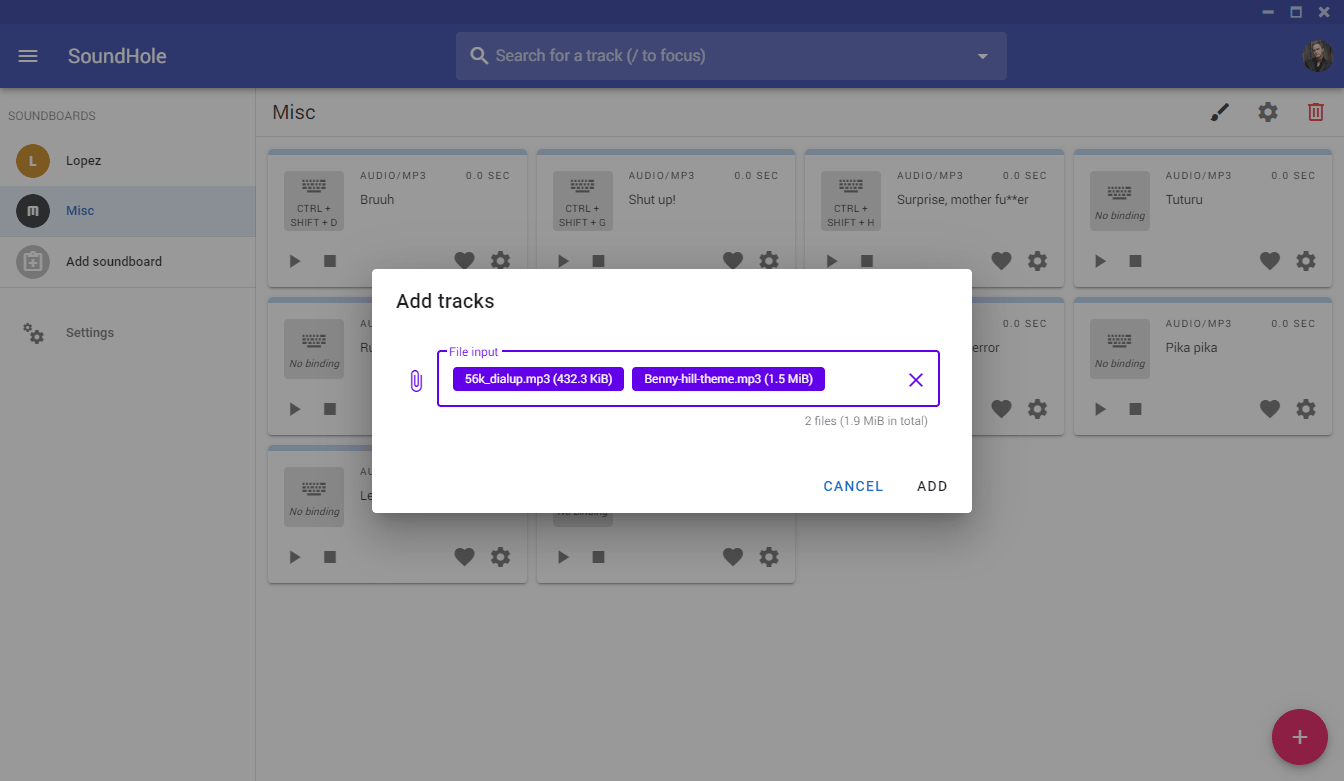The image size is (1344, 781).
Task: Rename soundboard using the brush edit icon
Action: click(x=1220, y=112)
